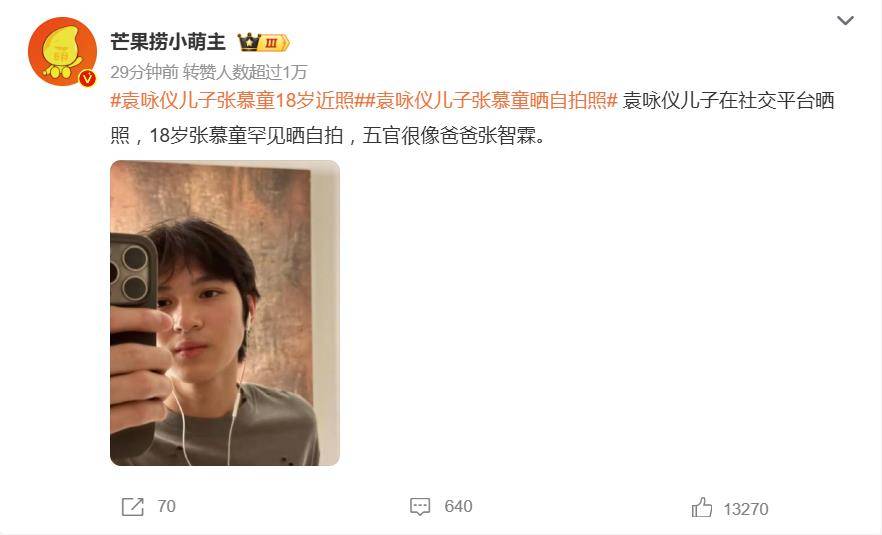Open the post options chevron menu

point(845,21)
